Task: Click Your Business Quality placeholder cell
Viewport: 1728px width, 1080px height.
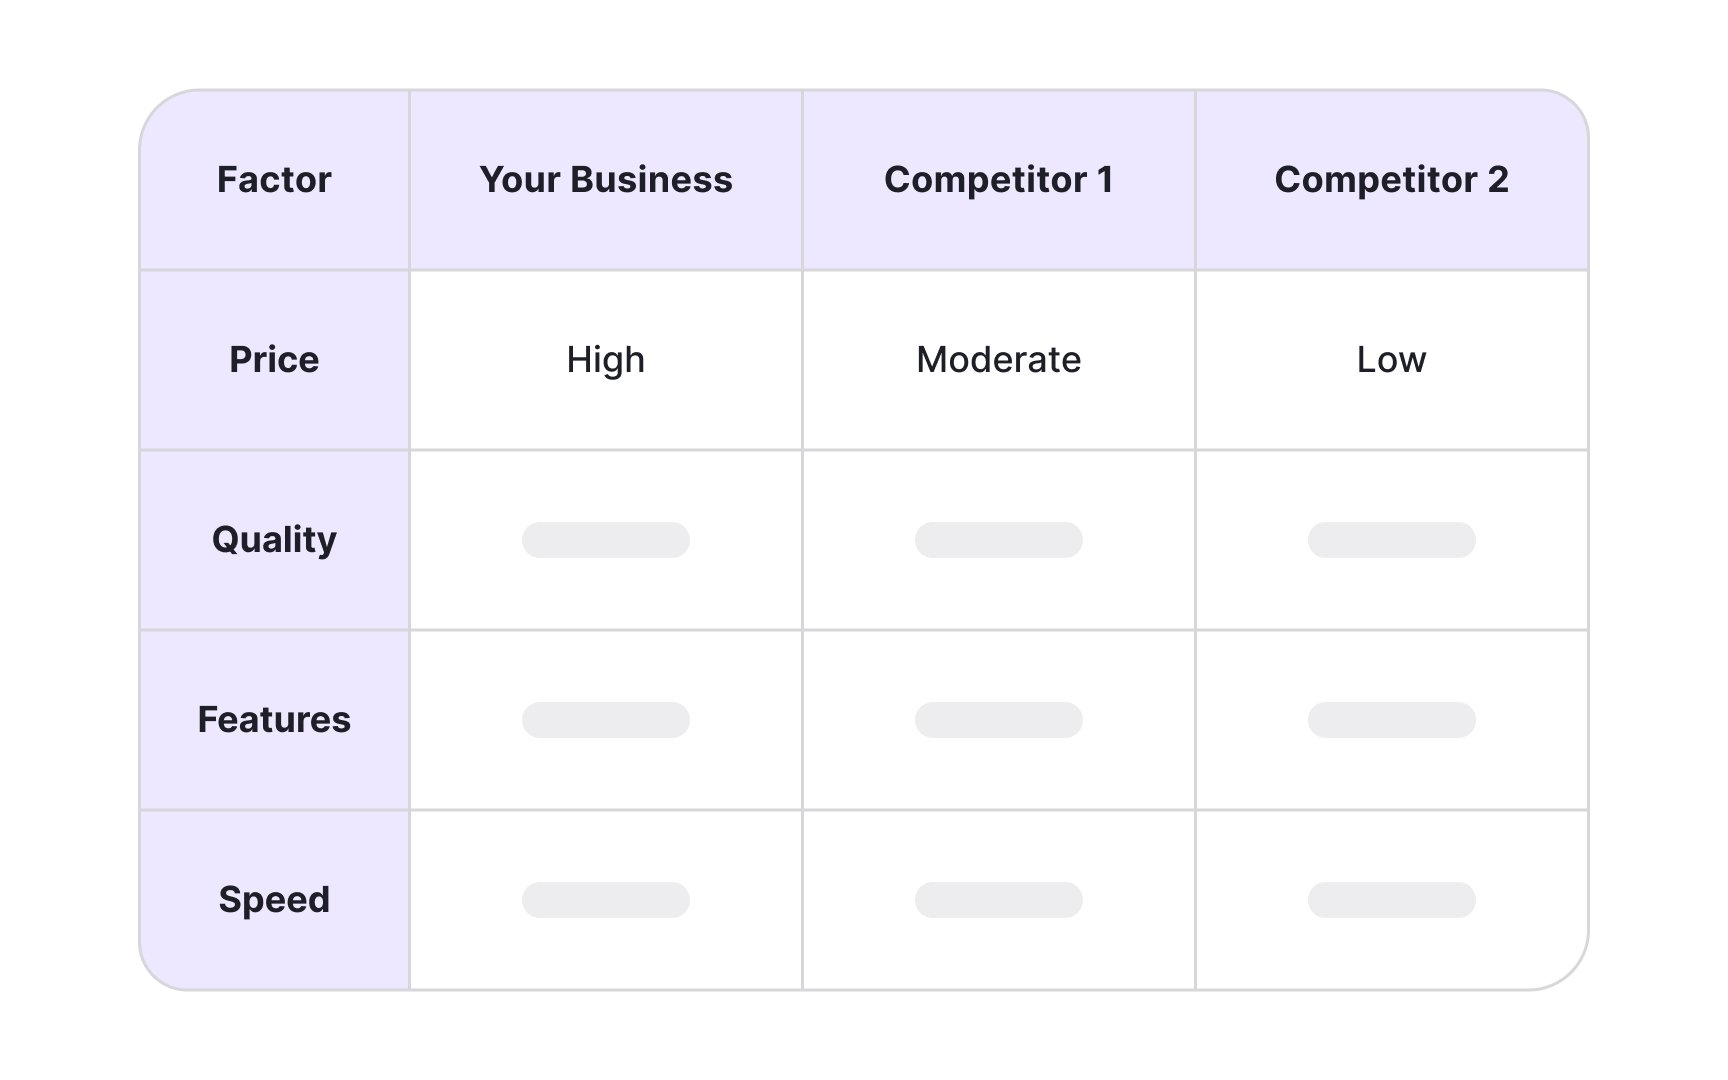Action: pos(606,540)
